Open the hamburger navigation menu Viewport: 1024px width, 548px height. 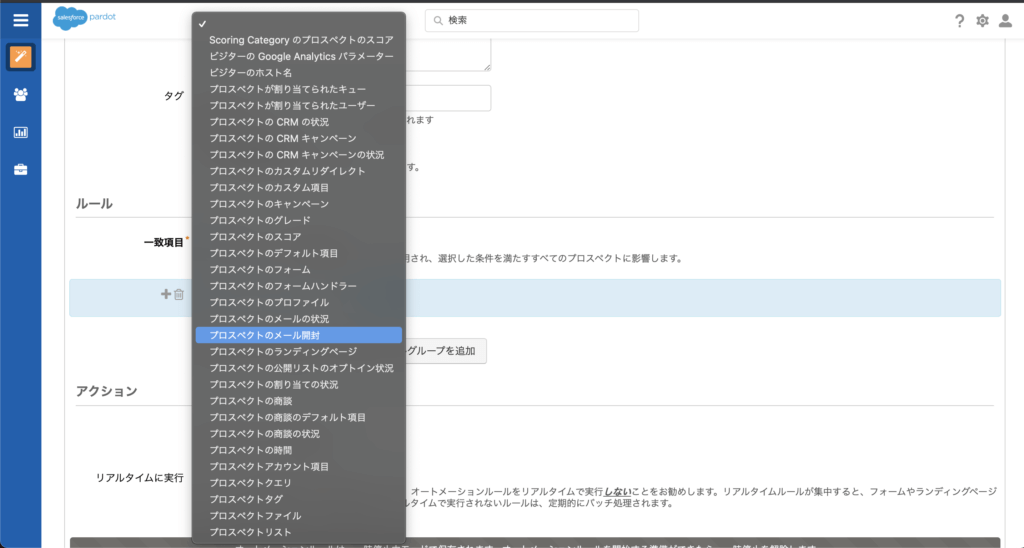click(x=20, y=20)
